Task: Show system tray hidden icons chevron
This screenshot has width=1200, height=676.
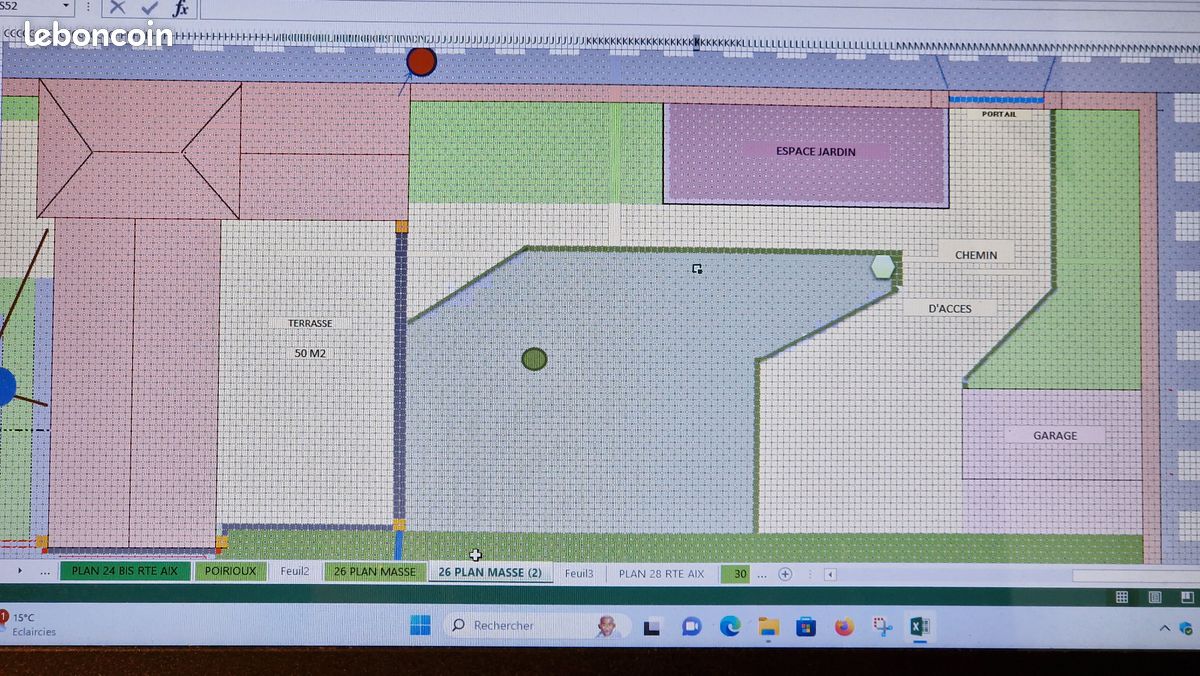Action: pos(1164,628)
